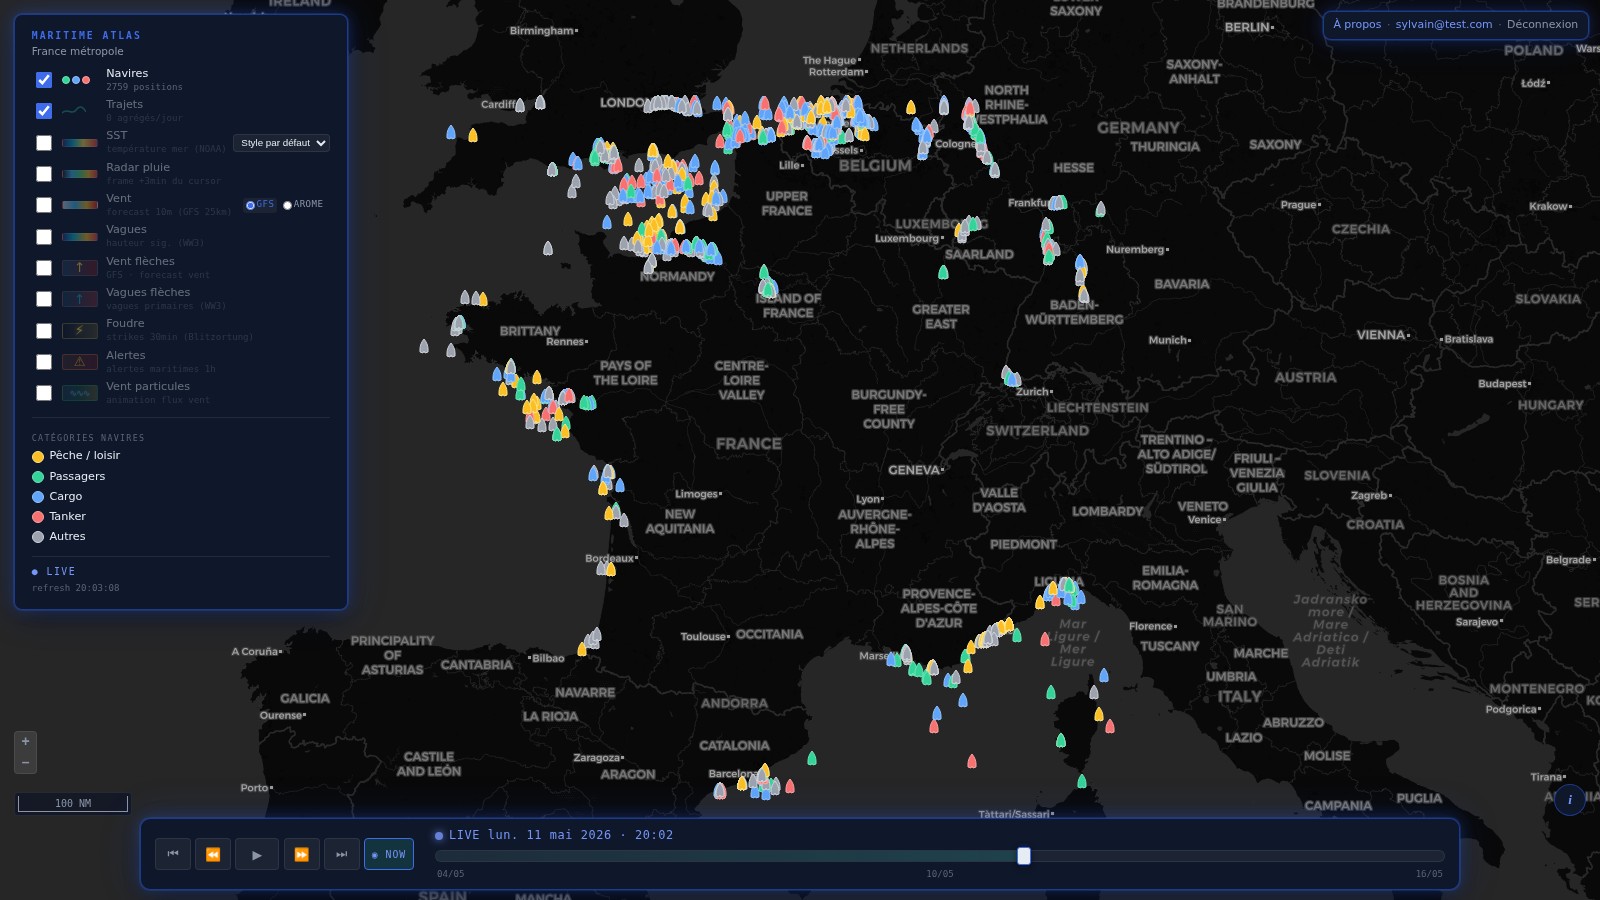Click the Vent gradient swatch
Screen dimensions: 1600x900
point(80,205)
